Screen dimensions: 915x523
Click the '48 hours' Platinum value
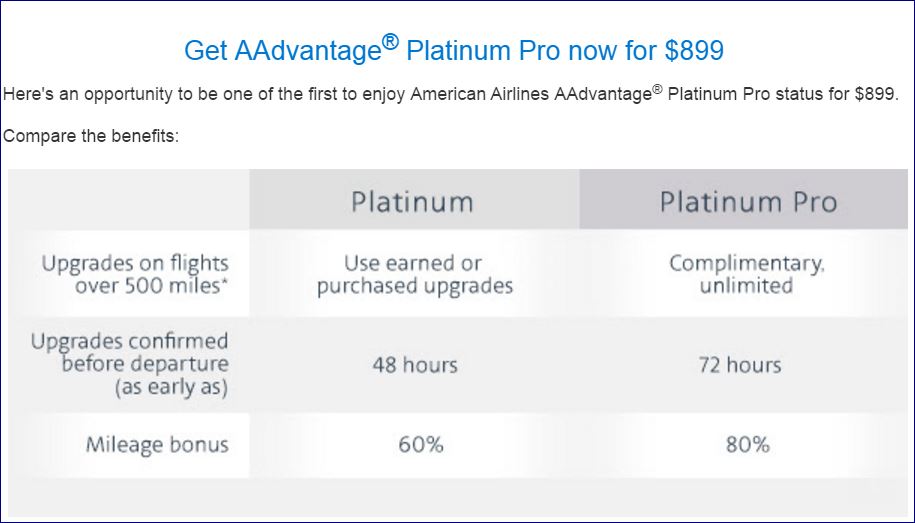tap(414, 365)
